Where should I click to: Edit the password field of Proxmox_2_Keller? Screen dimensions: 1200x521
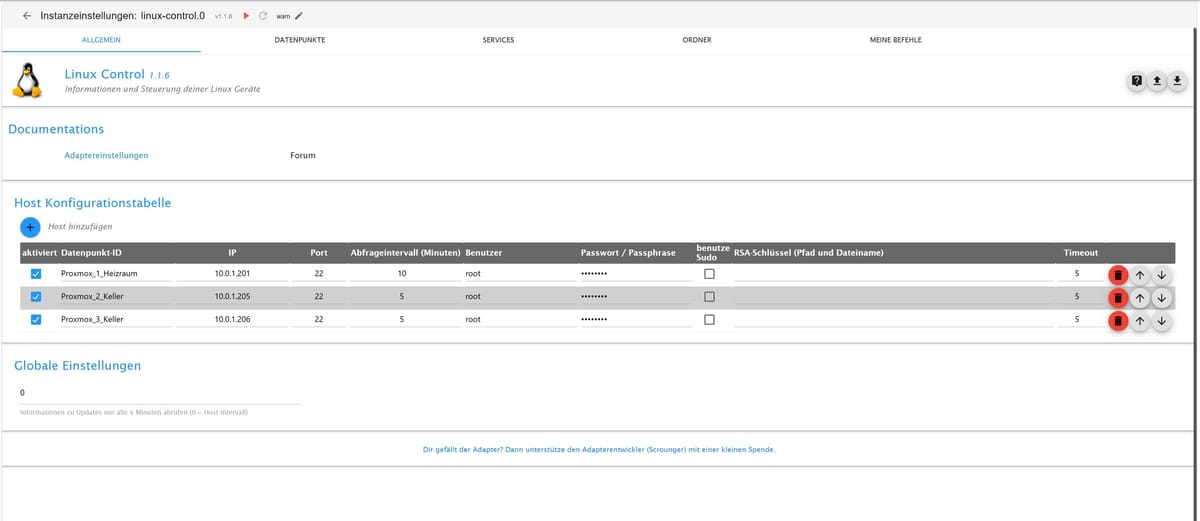pyautogui.click(x=635, y=296)
